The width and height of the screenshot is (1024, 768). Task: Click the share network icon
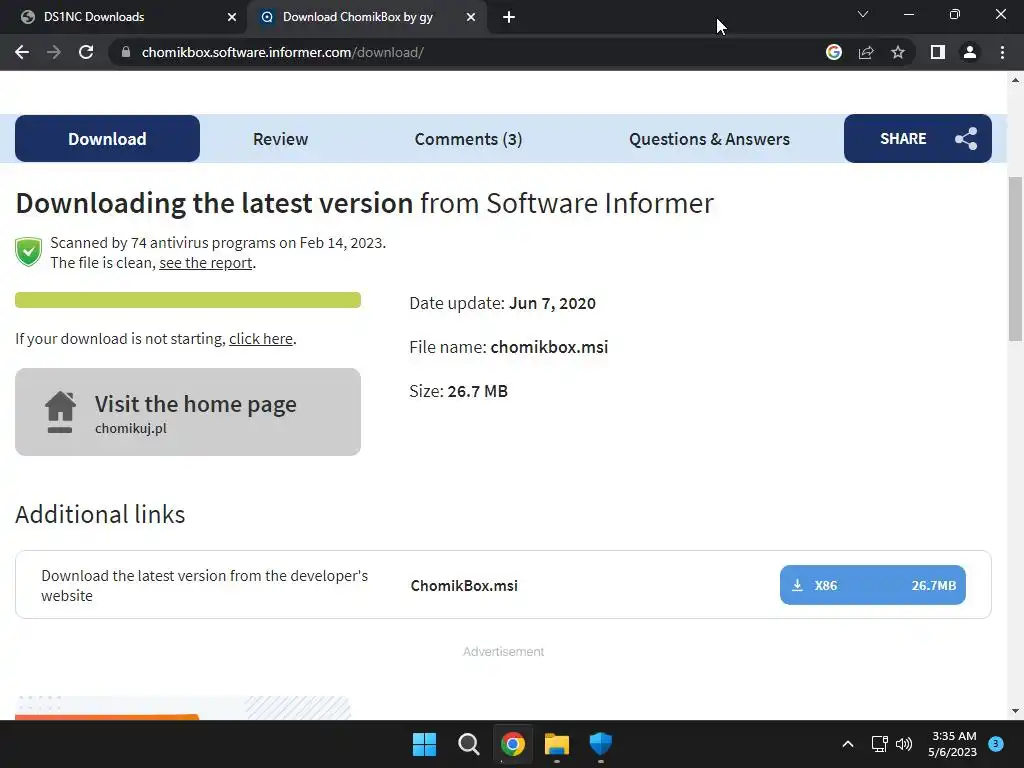coord(966,138)
